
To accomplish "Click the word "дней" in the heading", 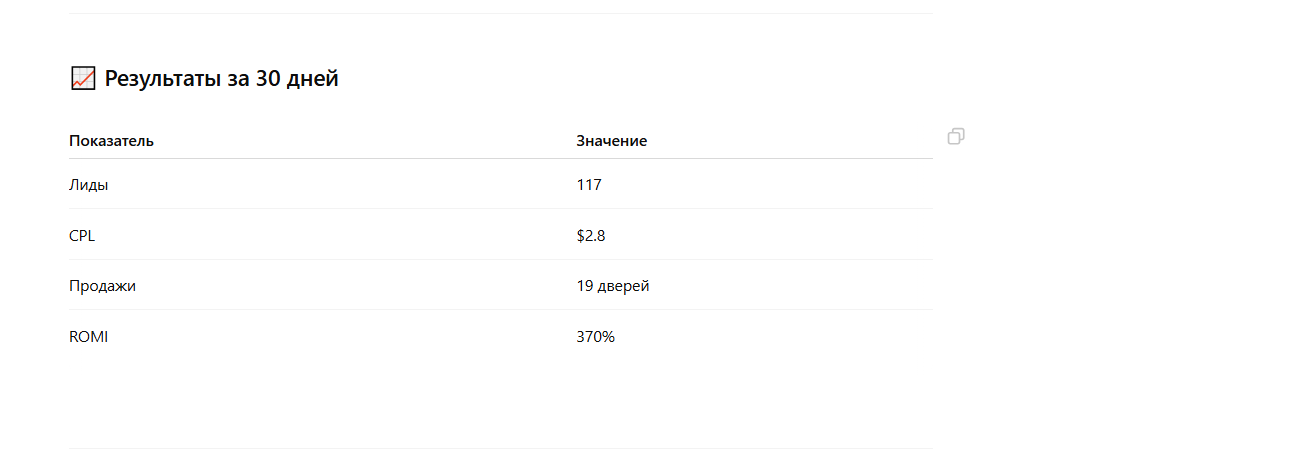I will coord(313,79).
